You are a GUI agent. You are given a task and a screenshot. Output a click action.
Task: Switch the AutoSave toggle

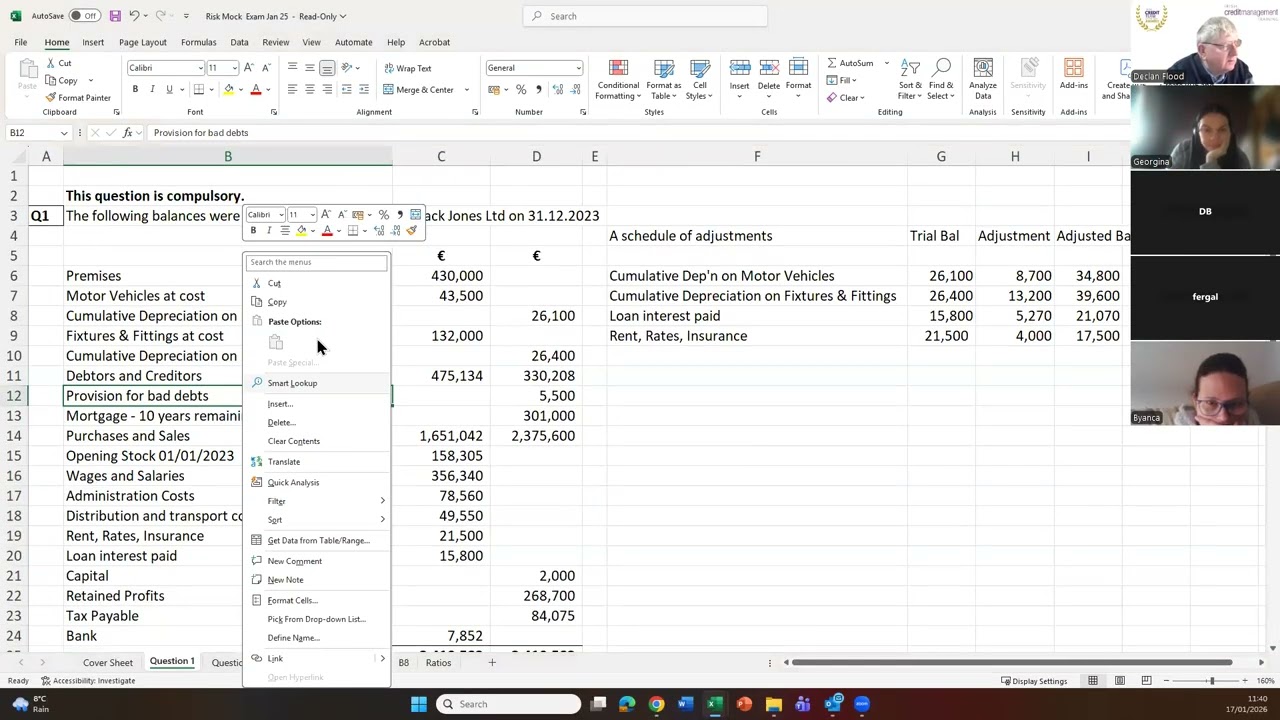tap(83, 16)
